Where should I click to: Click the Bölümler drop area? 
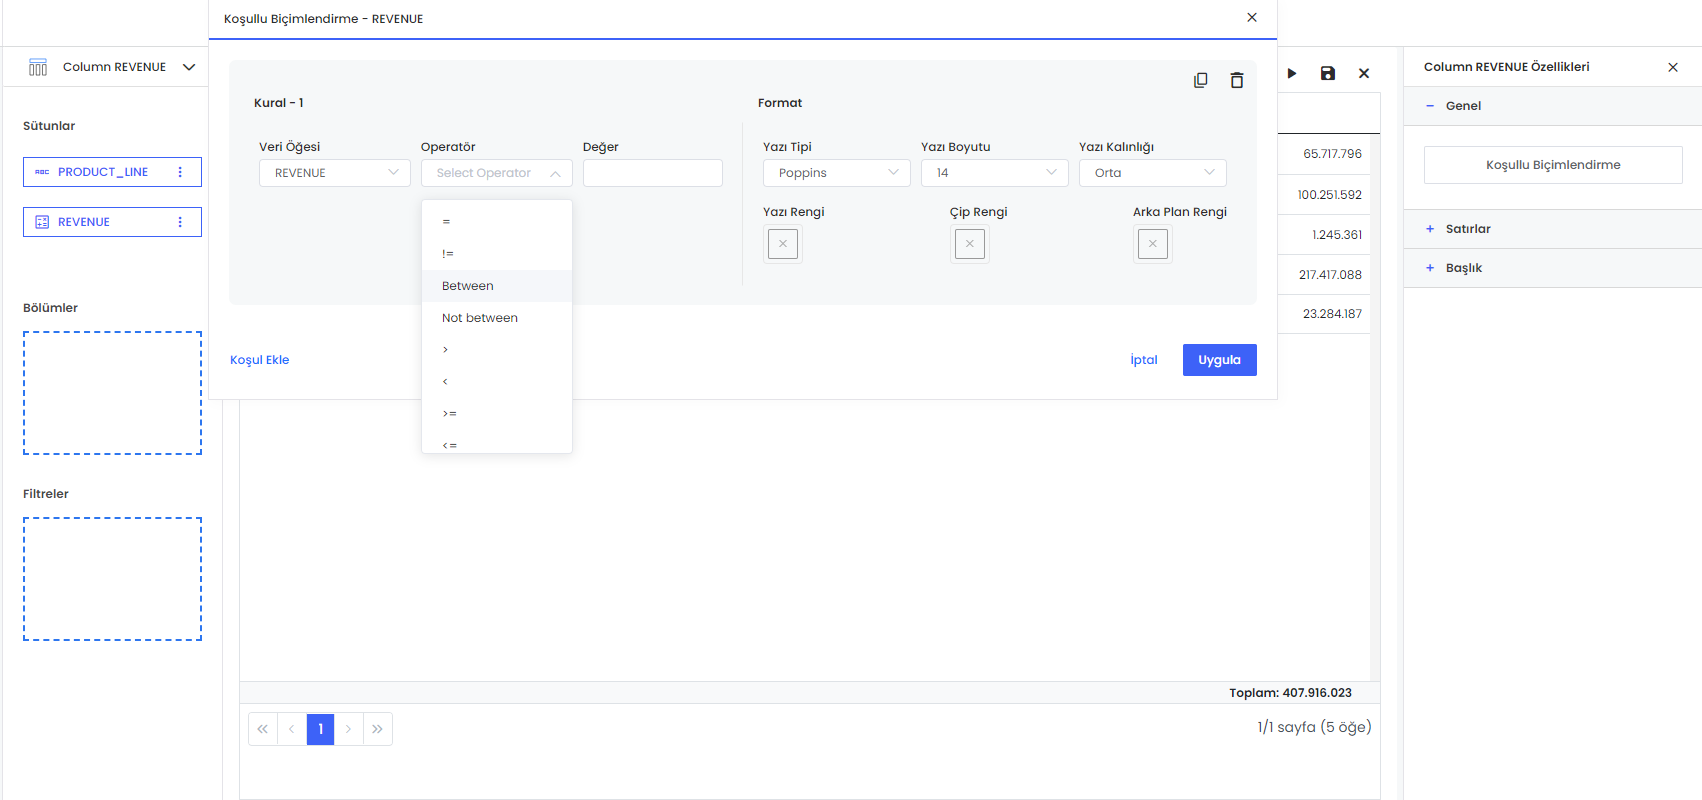click(x=112, y=393)
